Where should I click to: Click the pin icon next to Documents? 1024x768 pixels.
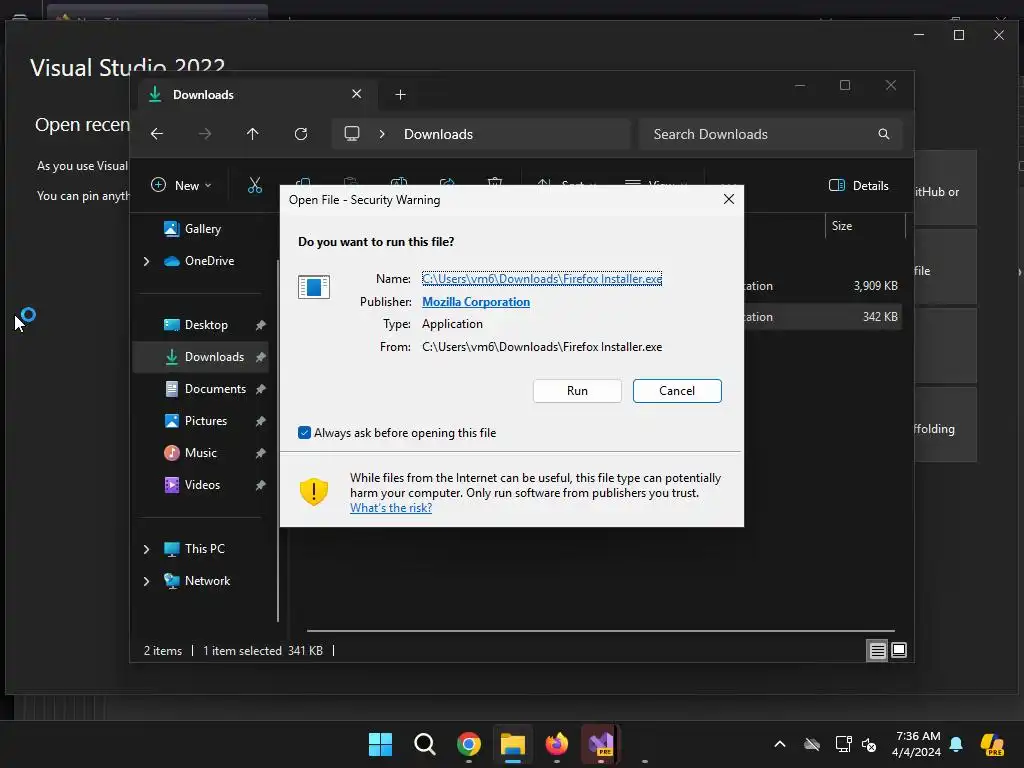click(261, 389)
